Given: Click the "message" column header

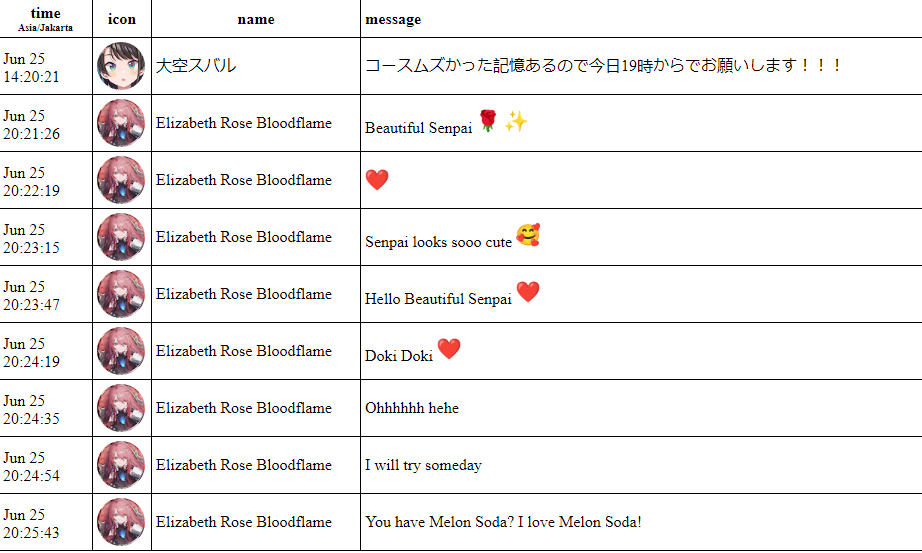Looking at the screenshot, I should click(393, 19).
